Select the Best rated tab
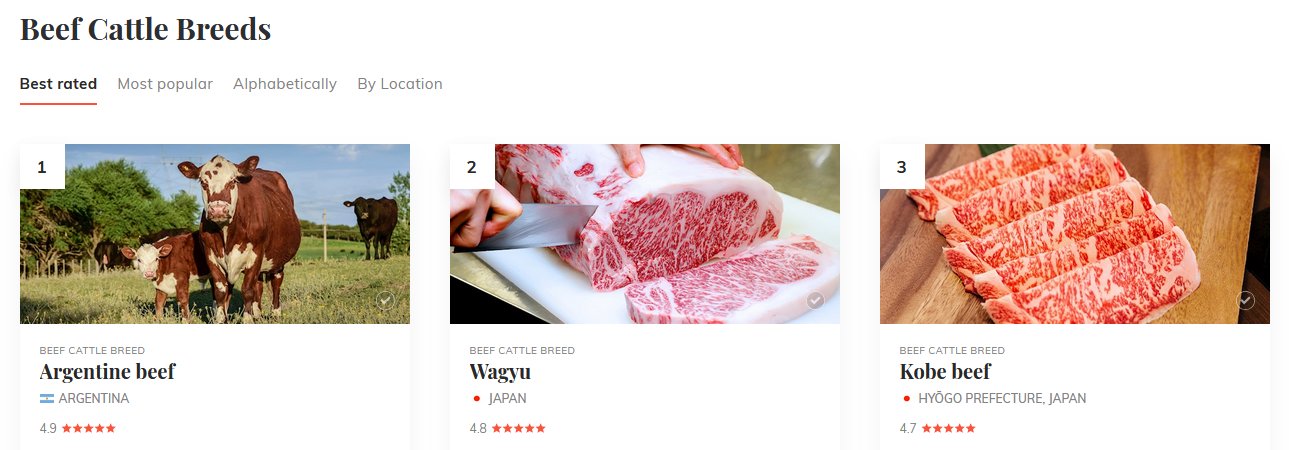This screenshot has width=1289, height=450. [x=58, y=84]
